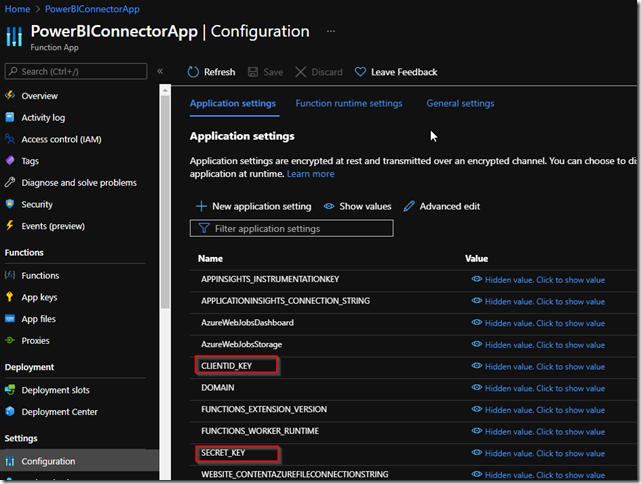Click the Leave Feedback heart icon
Screen dimensions: 641x484
pyautogui.click(x=360, y=72)
